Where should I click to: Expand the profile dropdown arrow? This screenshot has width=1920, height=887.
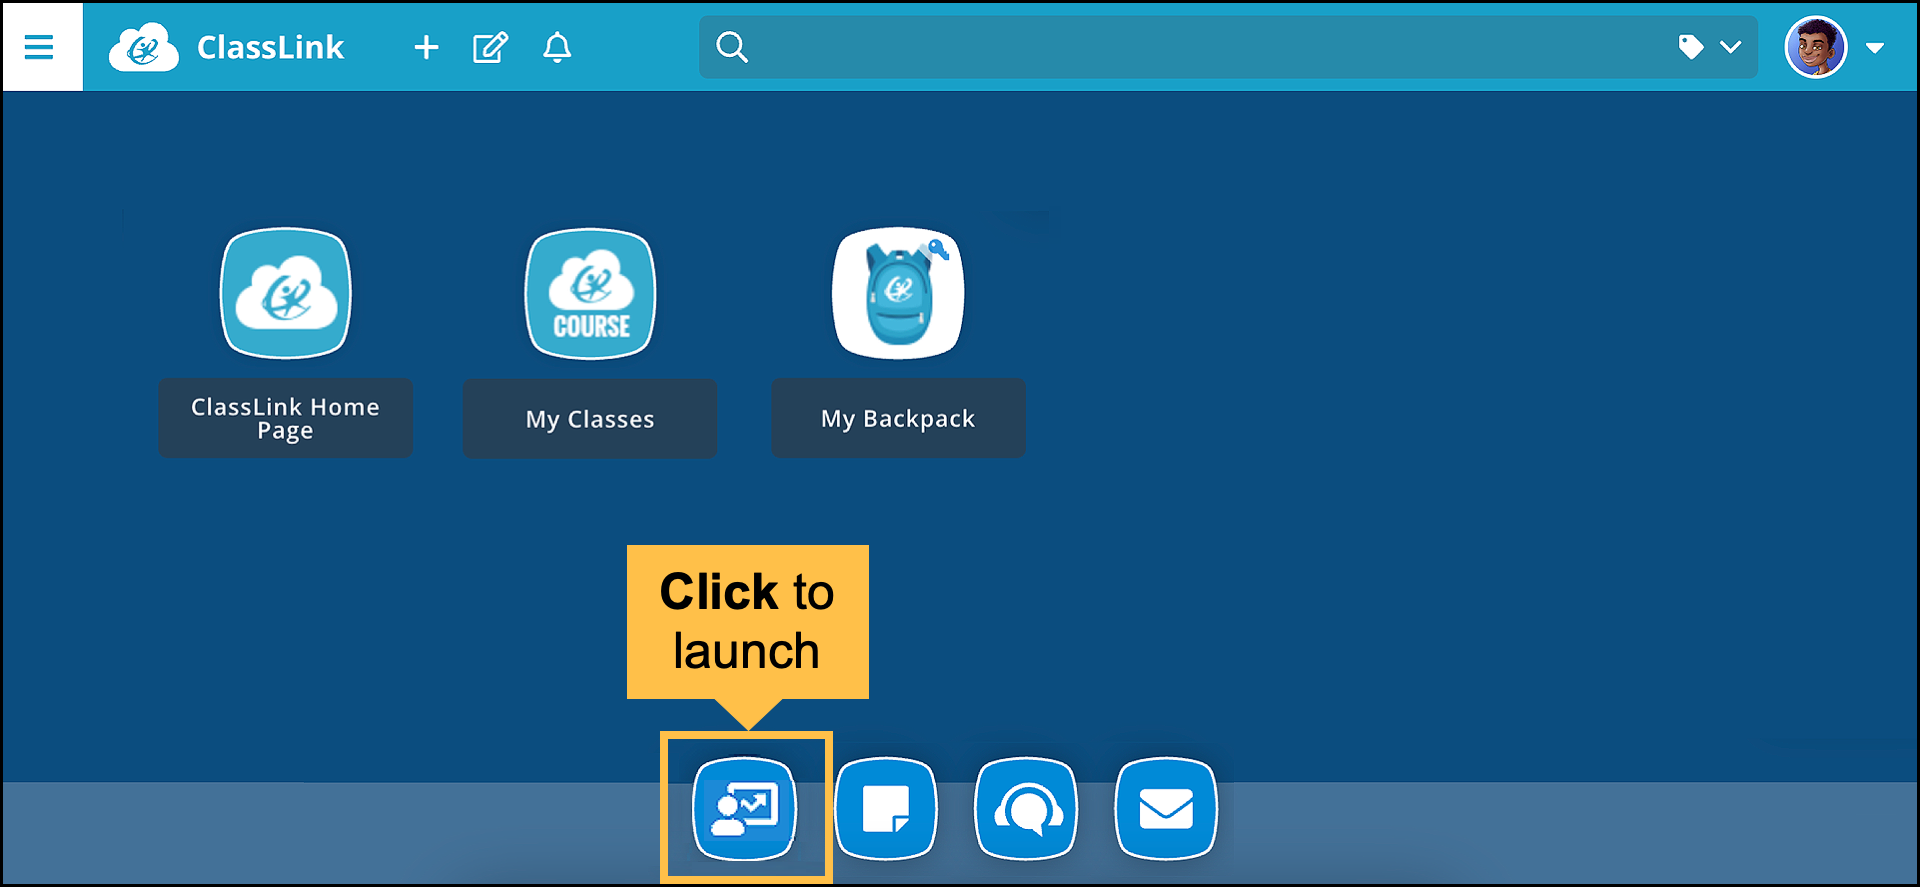(x=1875, y=48)
